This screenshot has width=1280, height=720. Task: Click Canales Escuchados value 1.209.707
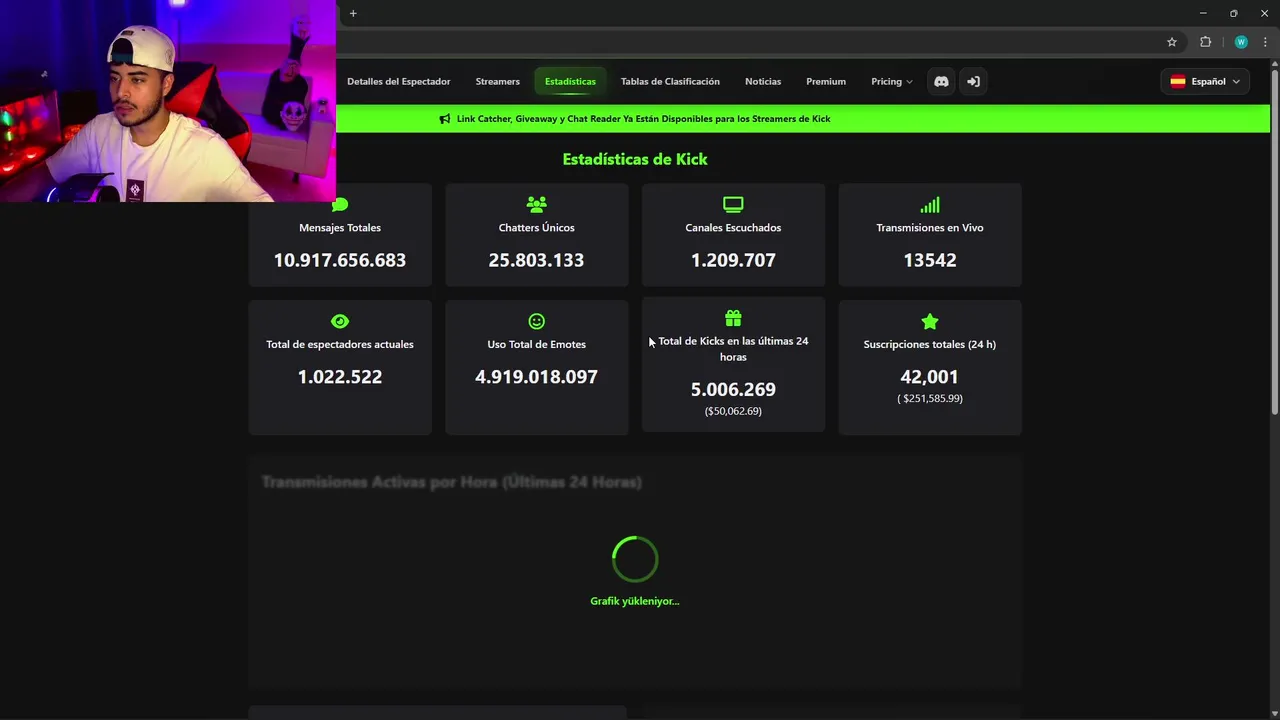733,260
